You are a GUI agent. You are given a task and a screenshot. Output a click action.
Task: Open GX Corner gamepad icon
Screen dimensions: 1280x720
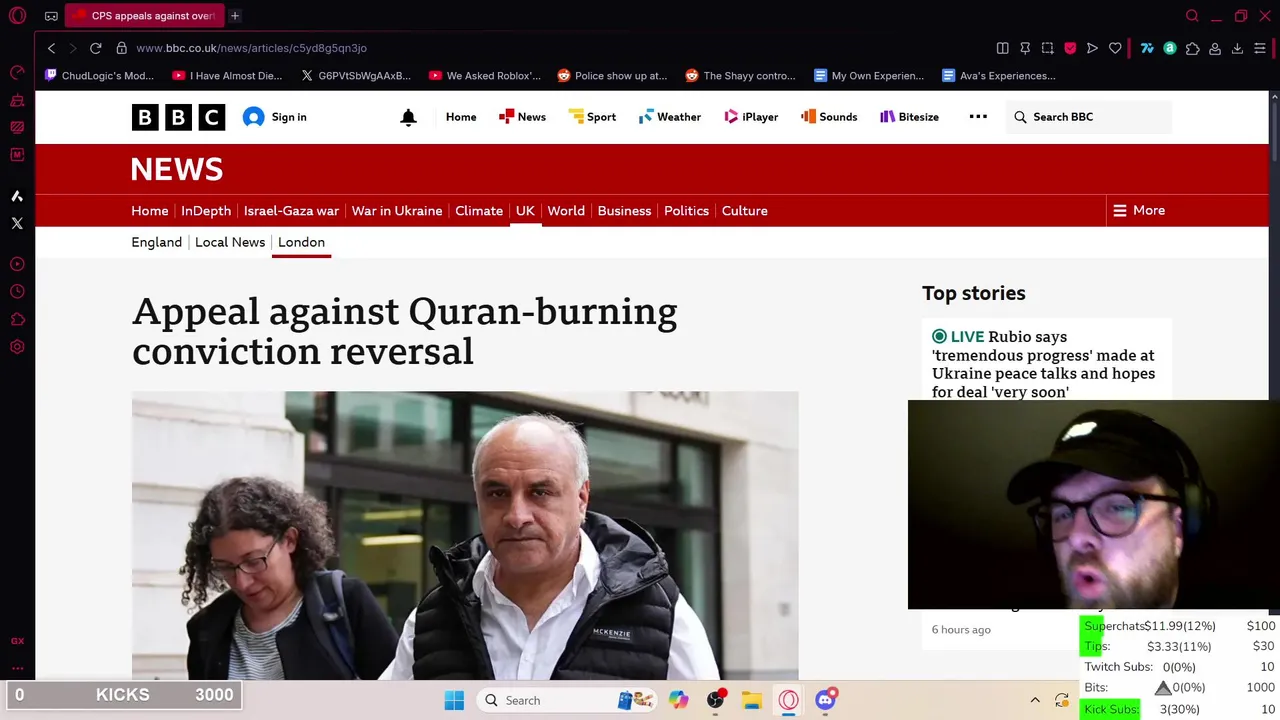click(51, 16)
